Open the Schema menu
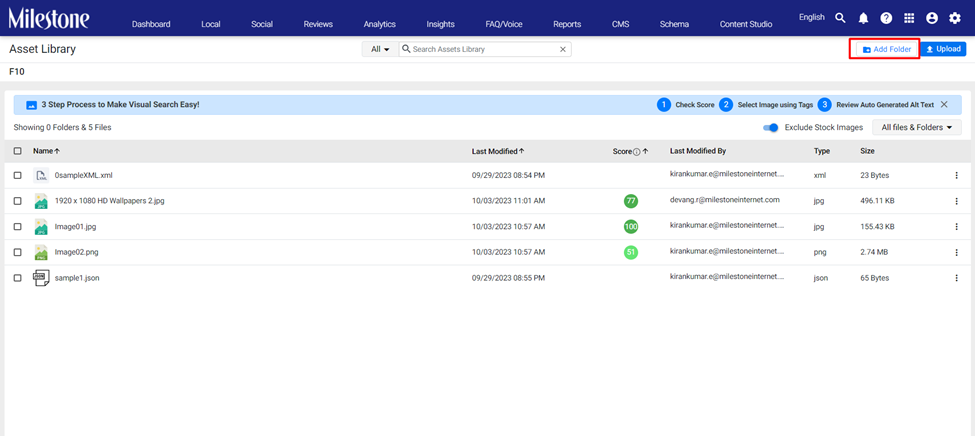 [x=675, y=24]
